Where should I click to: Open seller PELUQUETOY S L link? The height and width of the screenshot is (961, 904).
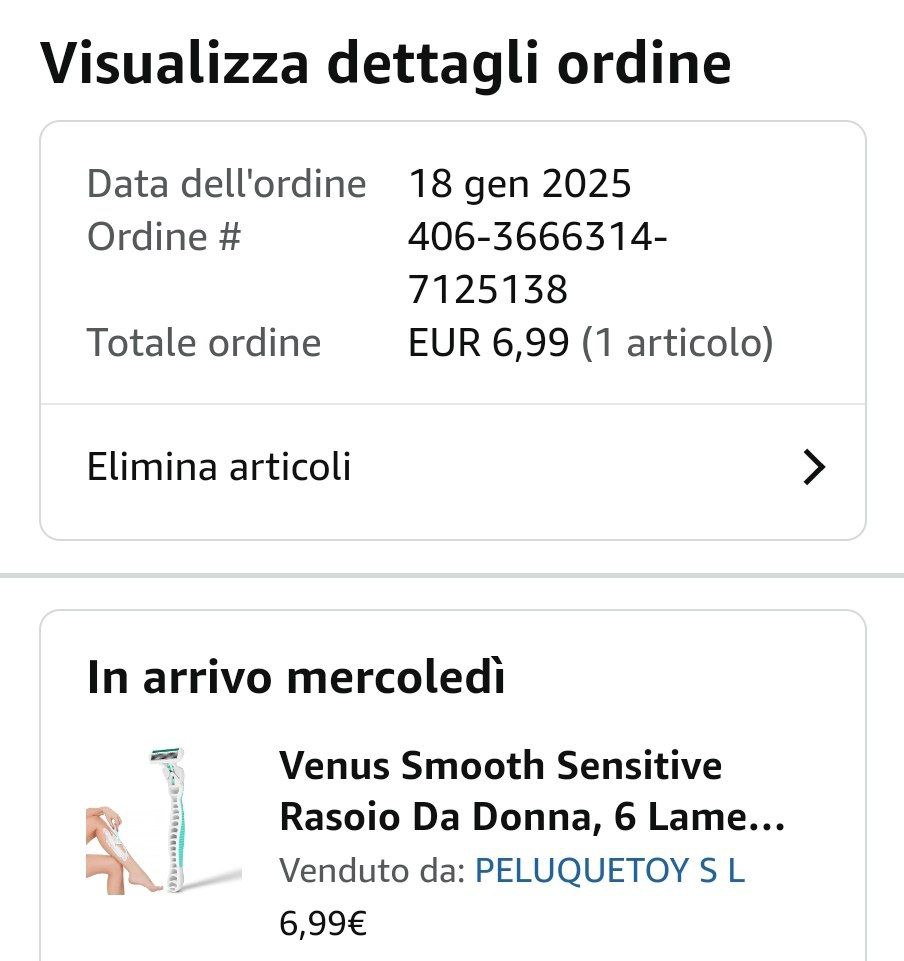pos(610,871)
